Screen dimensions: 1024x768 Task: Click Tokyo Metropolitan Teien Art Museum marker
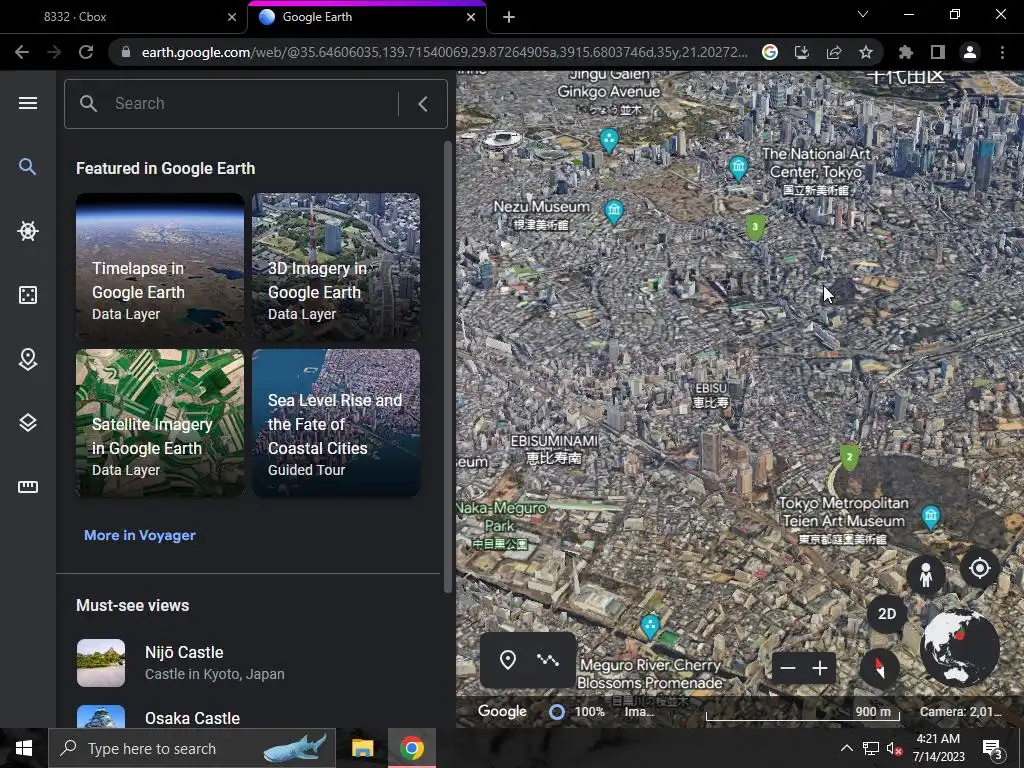(x=931, y=517)
